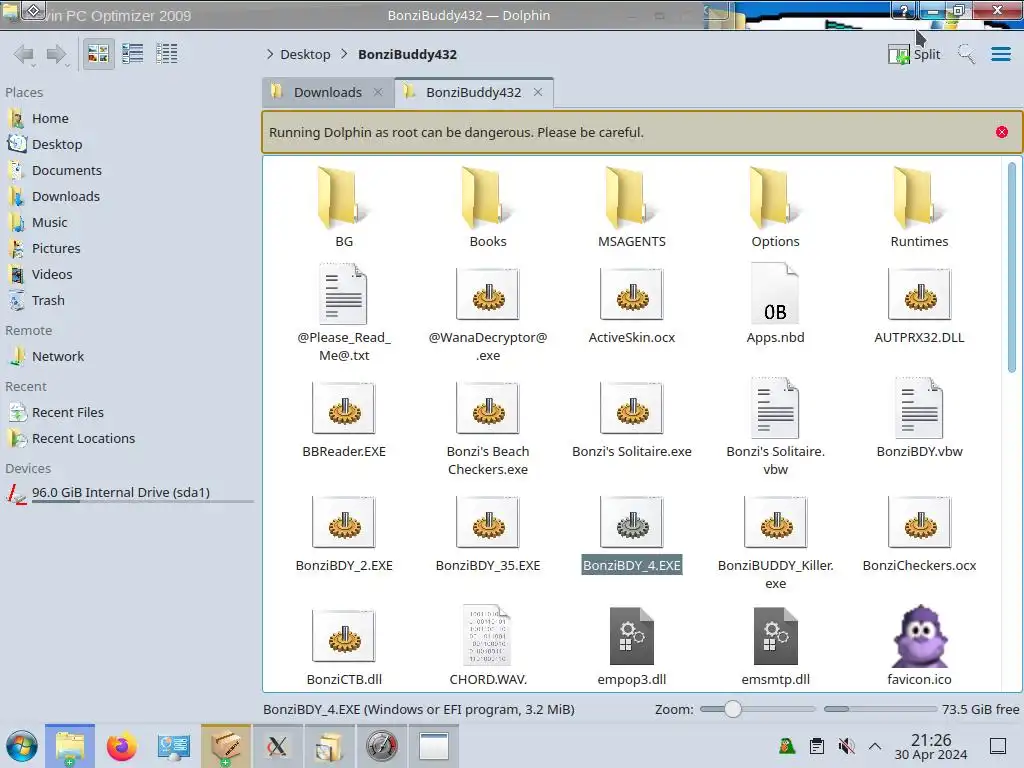This screenshot has width=1024, height=768.
Task: Select @Please_Read_Me@.txt file
Action: tap(344, 312)
